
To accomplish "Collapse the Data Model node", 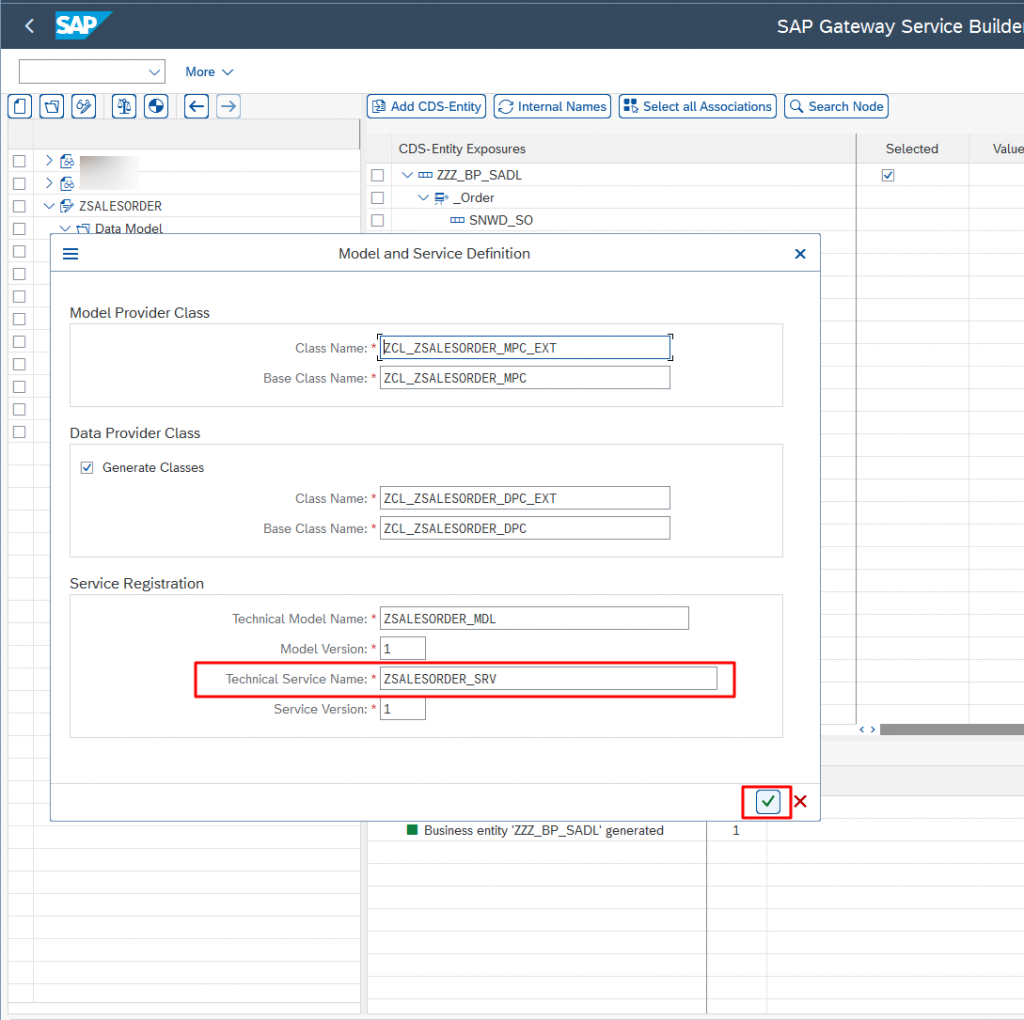I will pyautogui.click(x=63, y=228).
